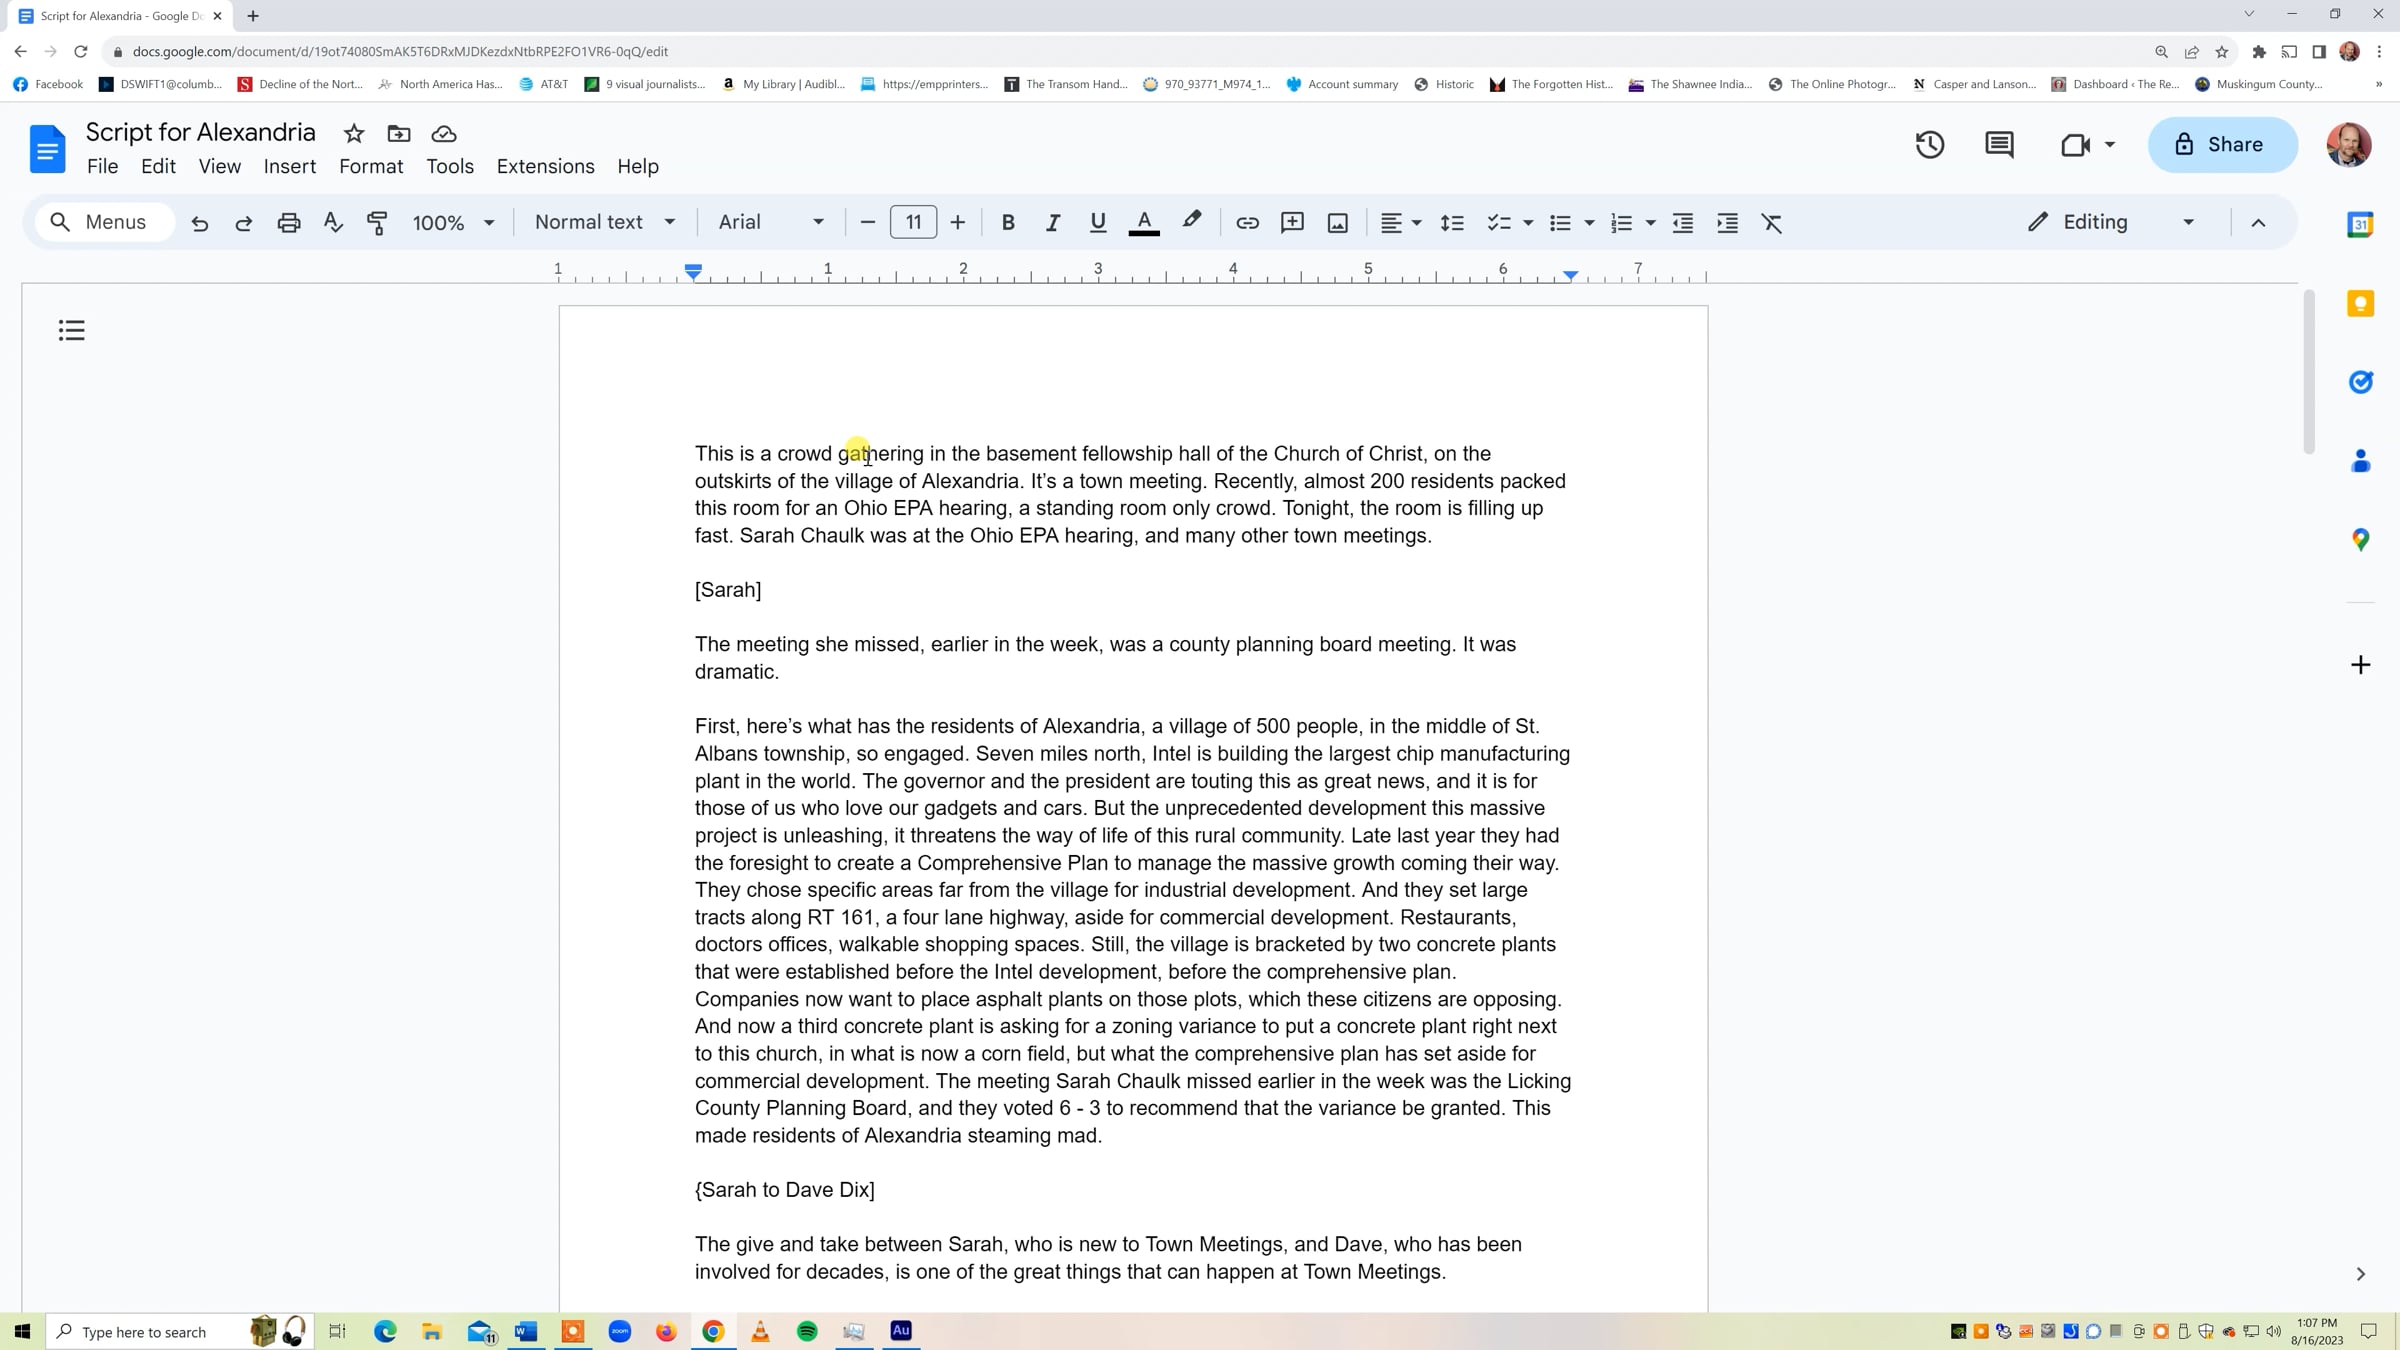Show the document outline icon
Screen dimensions: 2400x1350
[71, 330]
